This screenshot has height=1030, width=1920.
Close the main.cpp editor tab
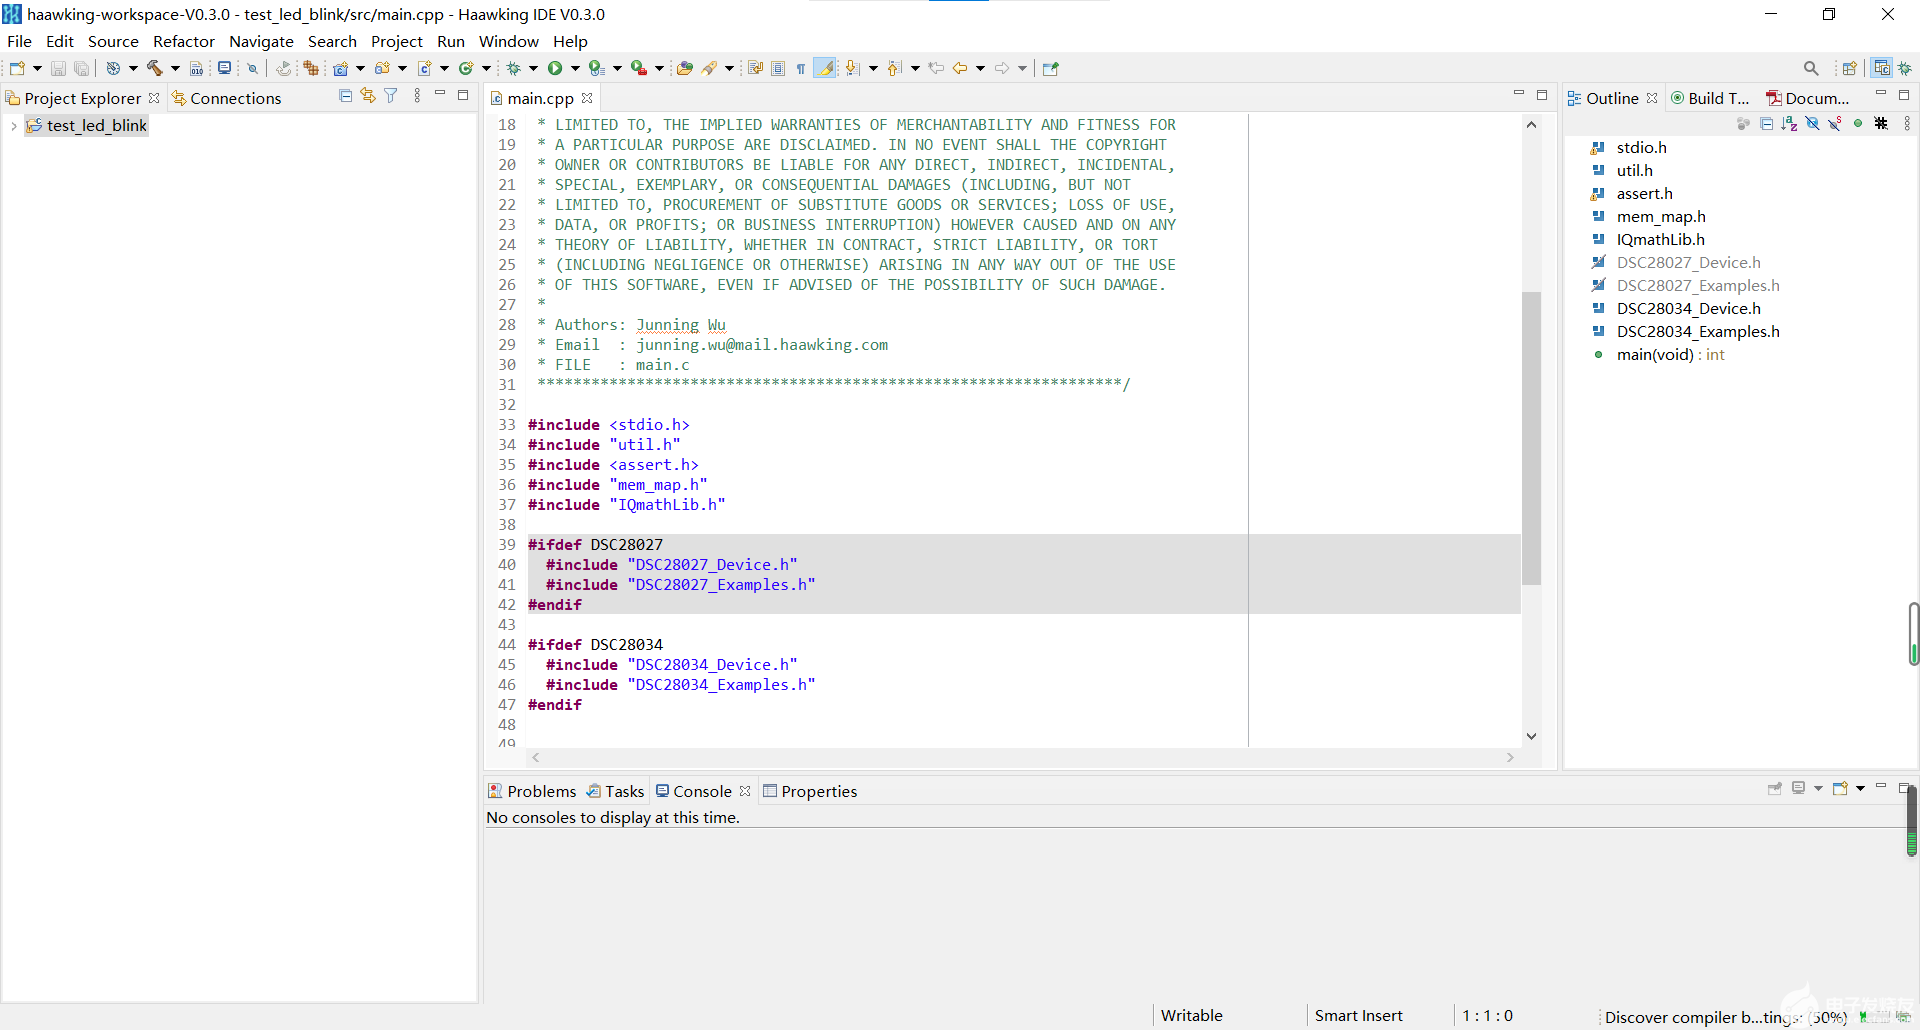(x=587, y=98)
